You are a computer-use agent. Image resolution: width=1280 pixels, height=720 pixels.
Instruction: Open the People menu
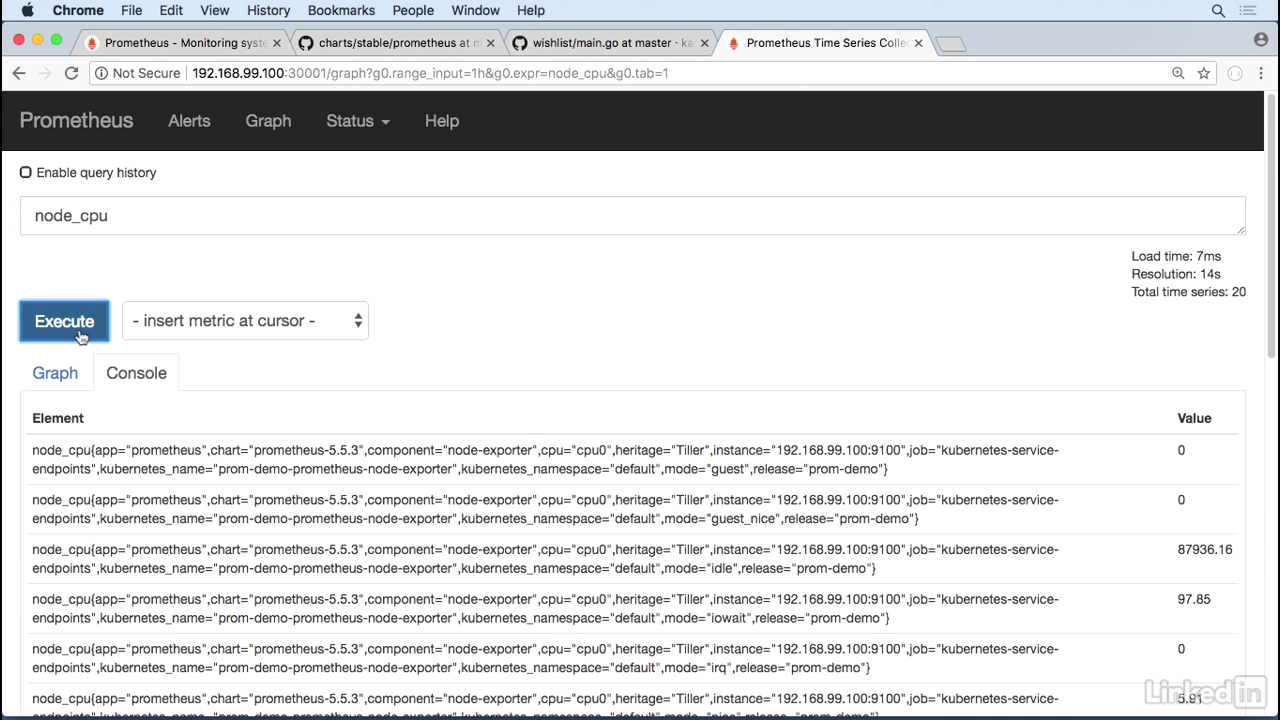coord(413,10)
